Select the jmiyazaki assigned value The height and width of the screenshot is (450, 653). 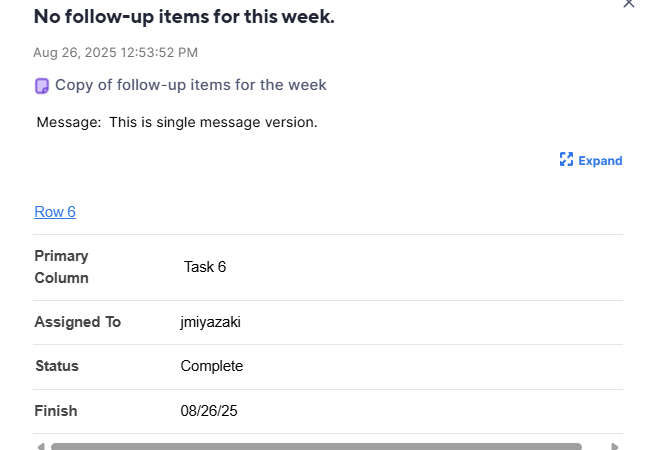[x=210, y=322]
